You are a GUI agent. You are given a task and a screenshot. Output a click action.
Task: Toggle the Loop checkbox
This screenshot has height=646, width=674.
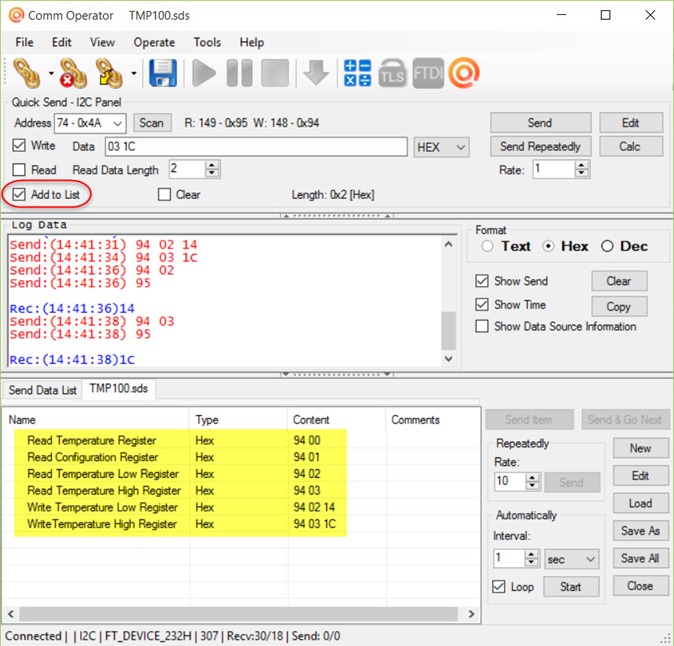[x=499, y=587]
